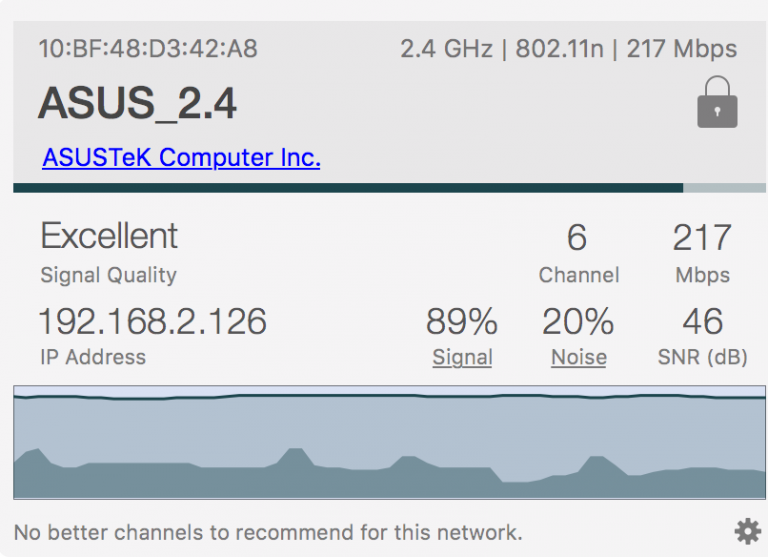Click the Excellent signal quality text

point(109,236)
